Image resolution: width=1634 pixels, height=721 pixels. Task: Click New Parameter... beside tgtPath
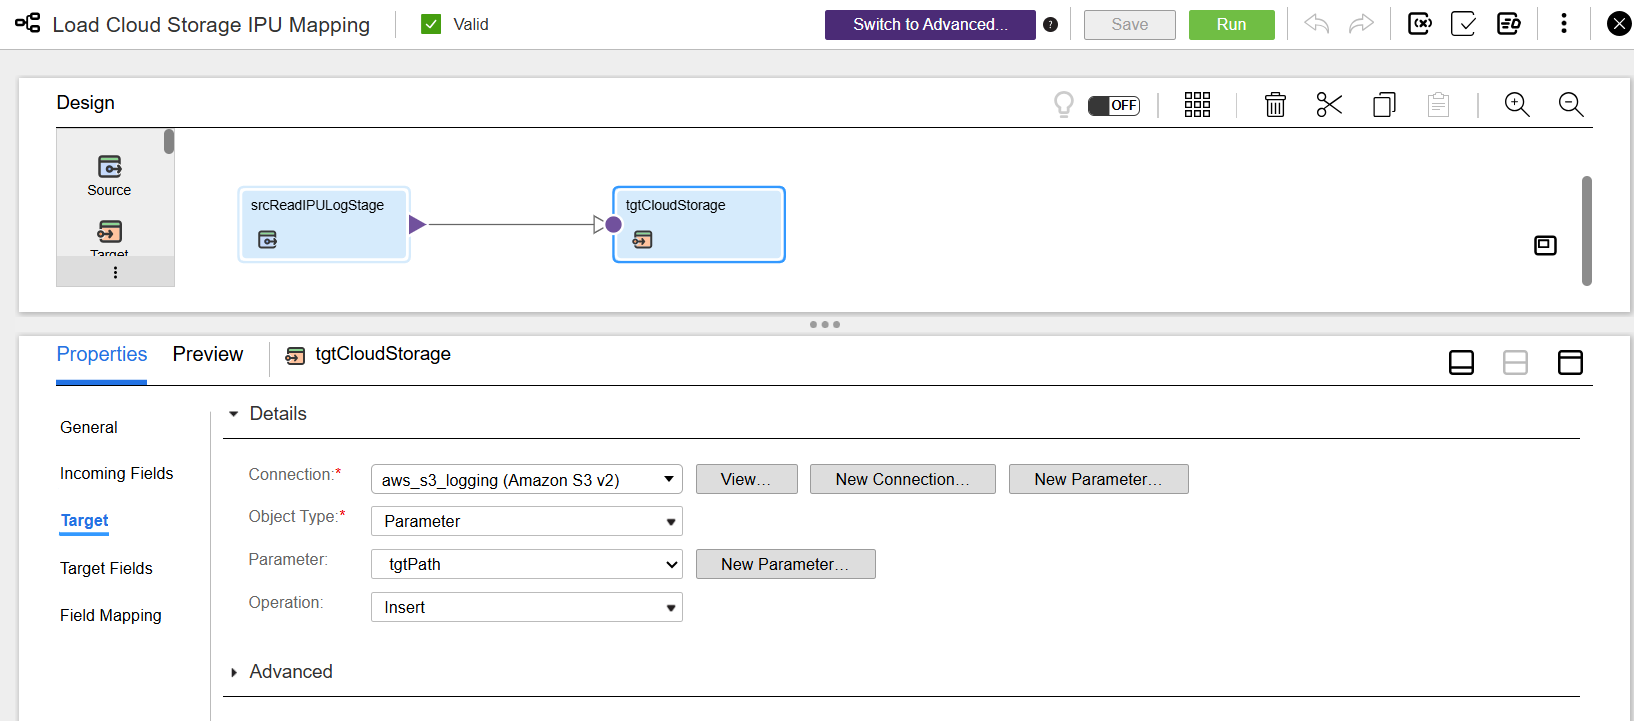click(x=786, y=564)
